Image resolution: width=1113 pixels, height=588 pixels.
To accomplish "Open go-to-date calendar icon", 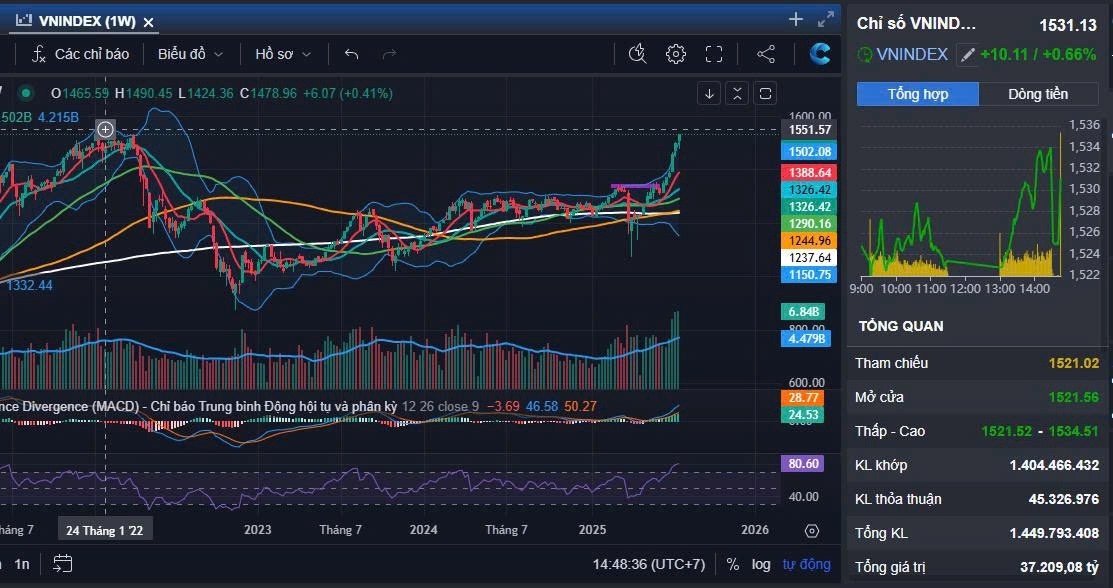I will coord(62,564).
